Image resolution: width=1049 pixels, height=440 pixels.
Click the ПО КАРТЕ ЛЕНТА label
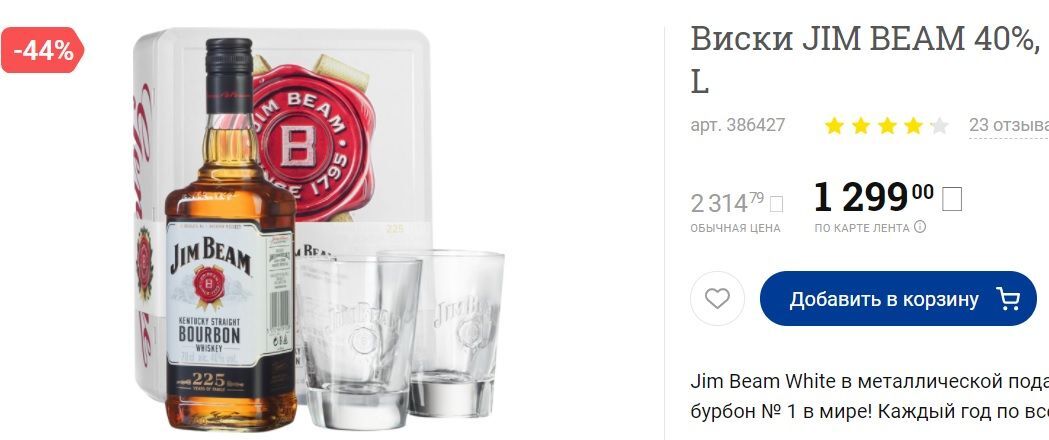coord(862,228)
